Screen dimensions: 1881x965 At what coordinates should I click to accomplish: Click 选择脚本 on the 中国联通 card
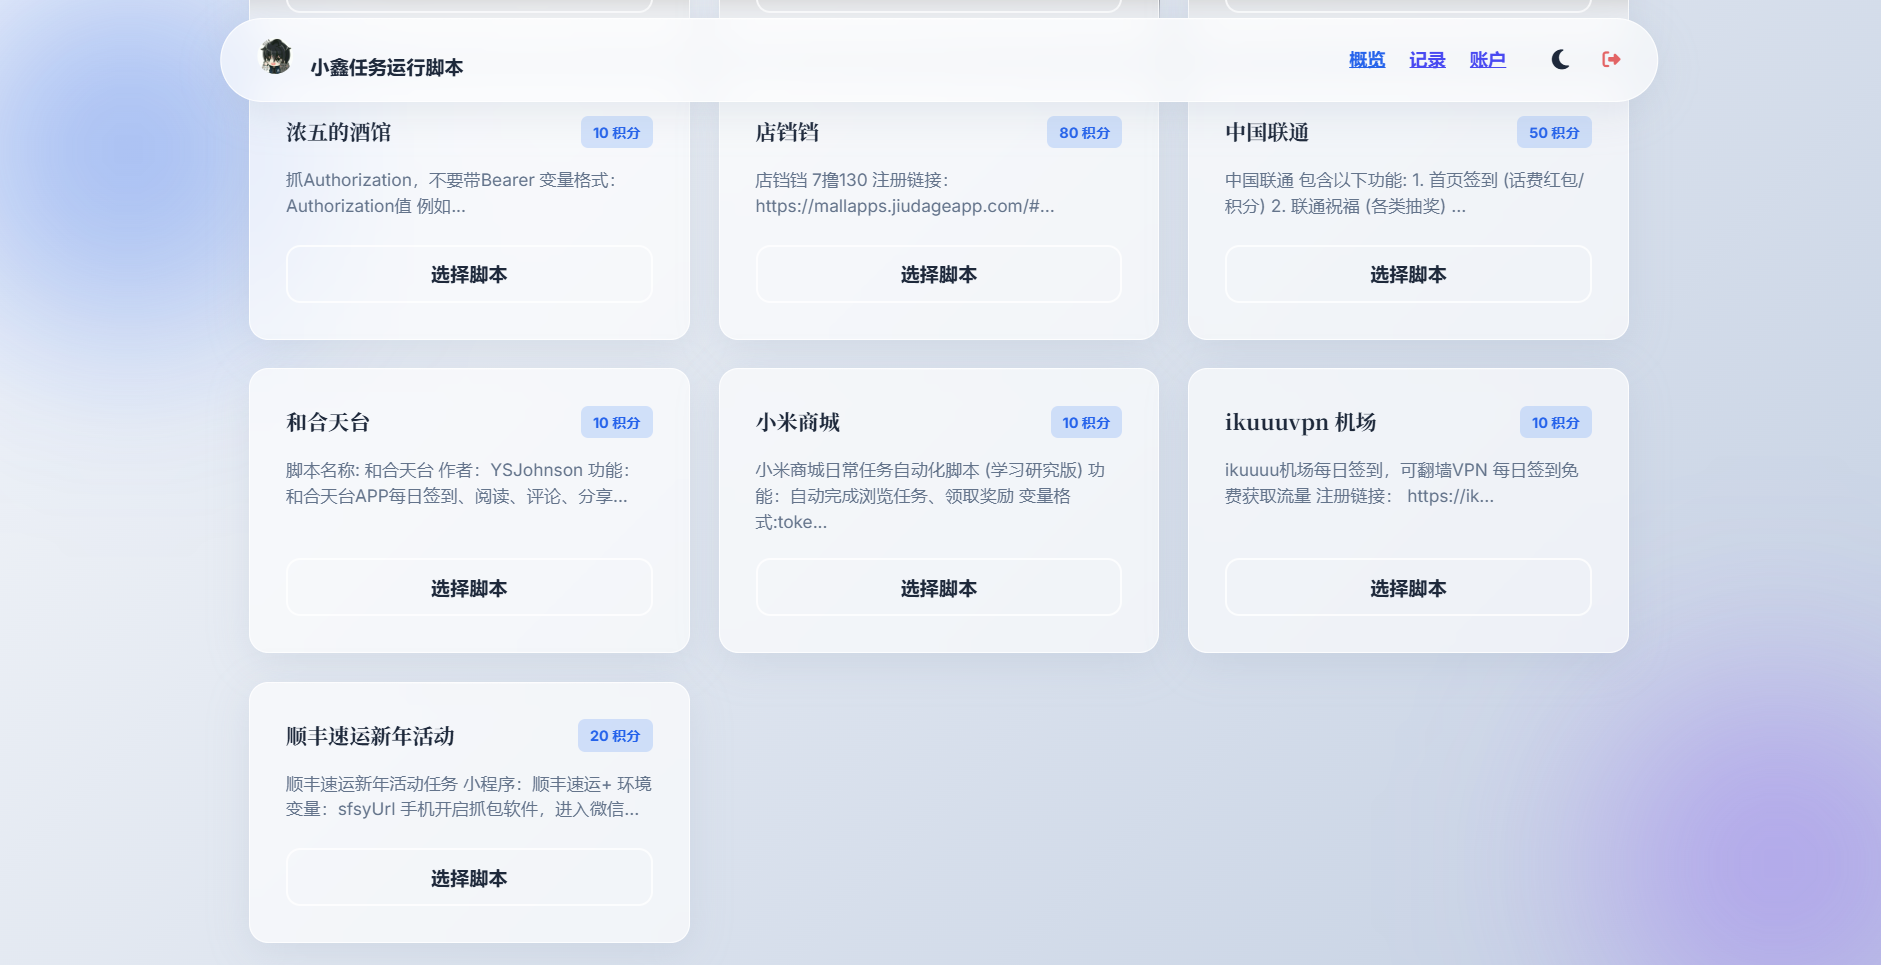(x=1407, y=274)
